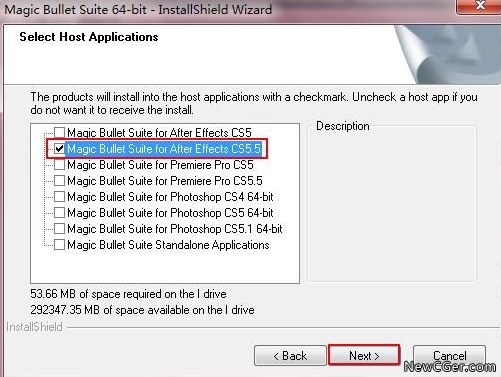Select Photoshop CS5.1 64-bit list entry text
Screen dimensions: 501x377
pos(175,229)
